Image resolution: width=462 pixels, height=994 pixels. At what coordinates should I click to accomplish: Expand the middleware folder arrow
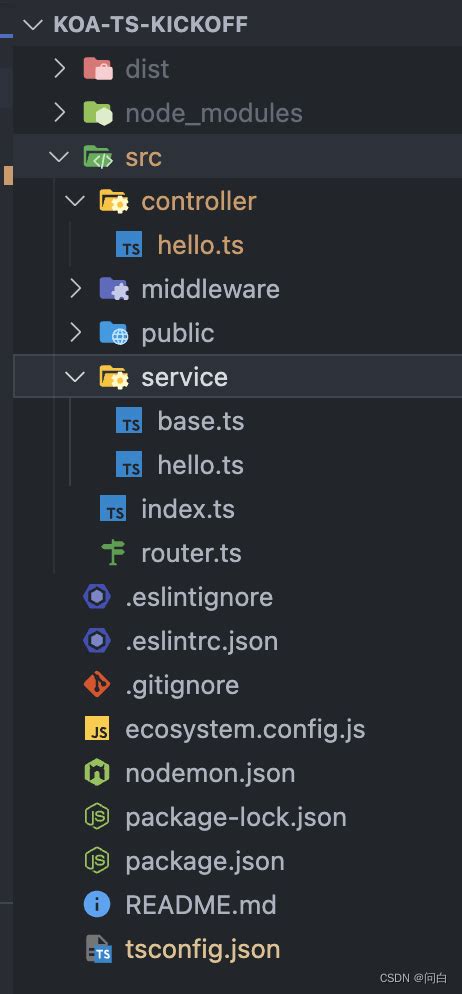coord(76,288)
